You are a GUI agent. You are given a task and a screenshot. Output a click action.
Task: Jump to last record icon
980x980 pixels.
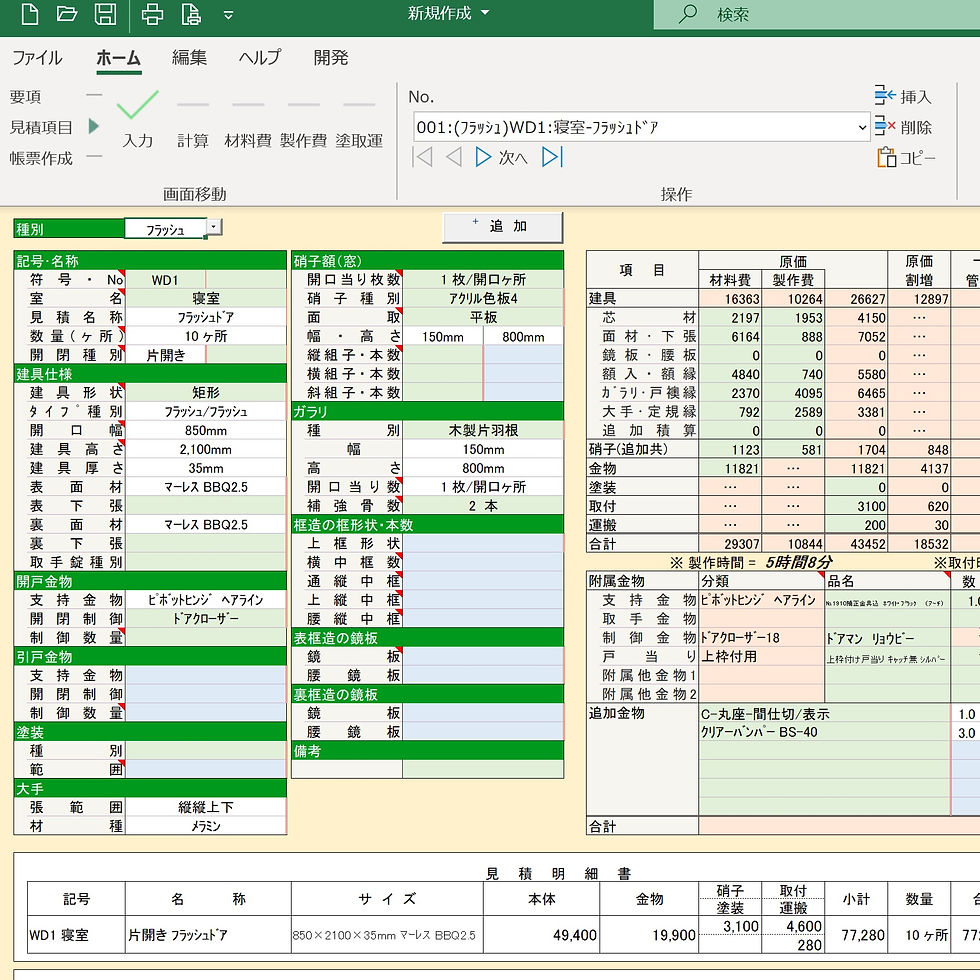click(x=552, y=157)
